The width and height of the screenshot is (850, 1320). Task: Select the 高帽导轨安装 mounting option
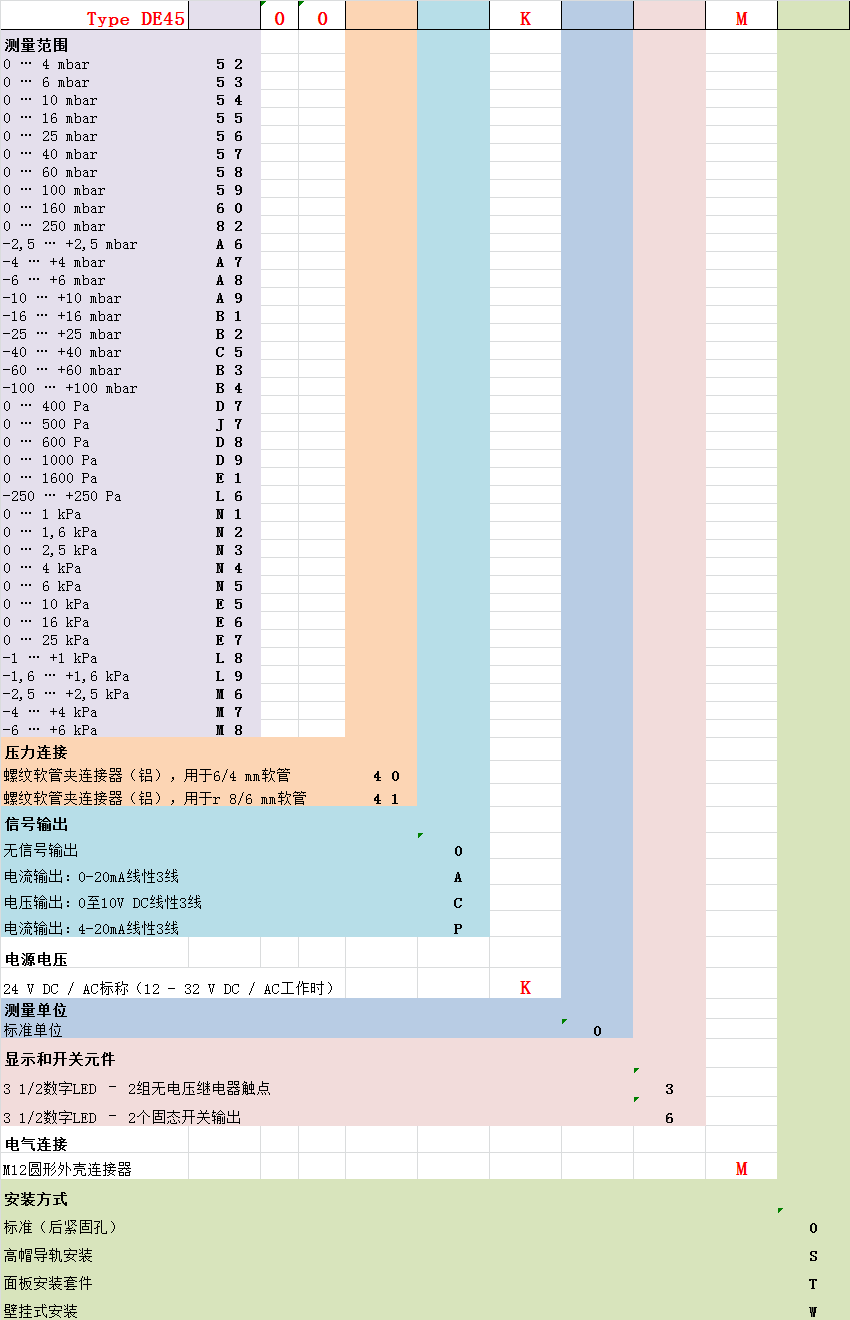48,1255
